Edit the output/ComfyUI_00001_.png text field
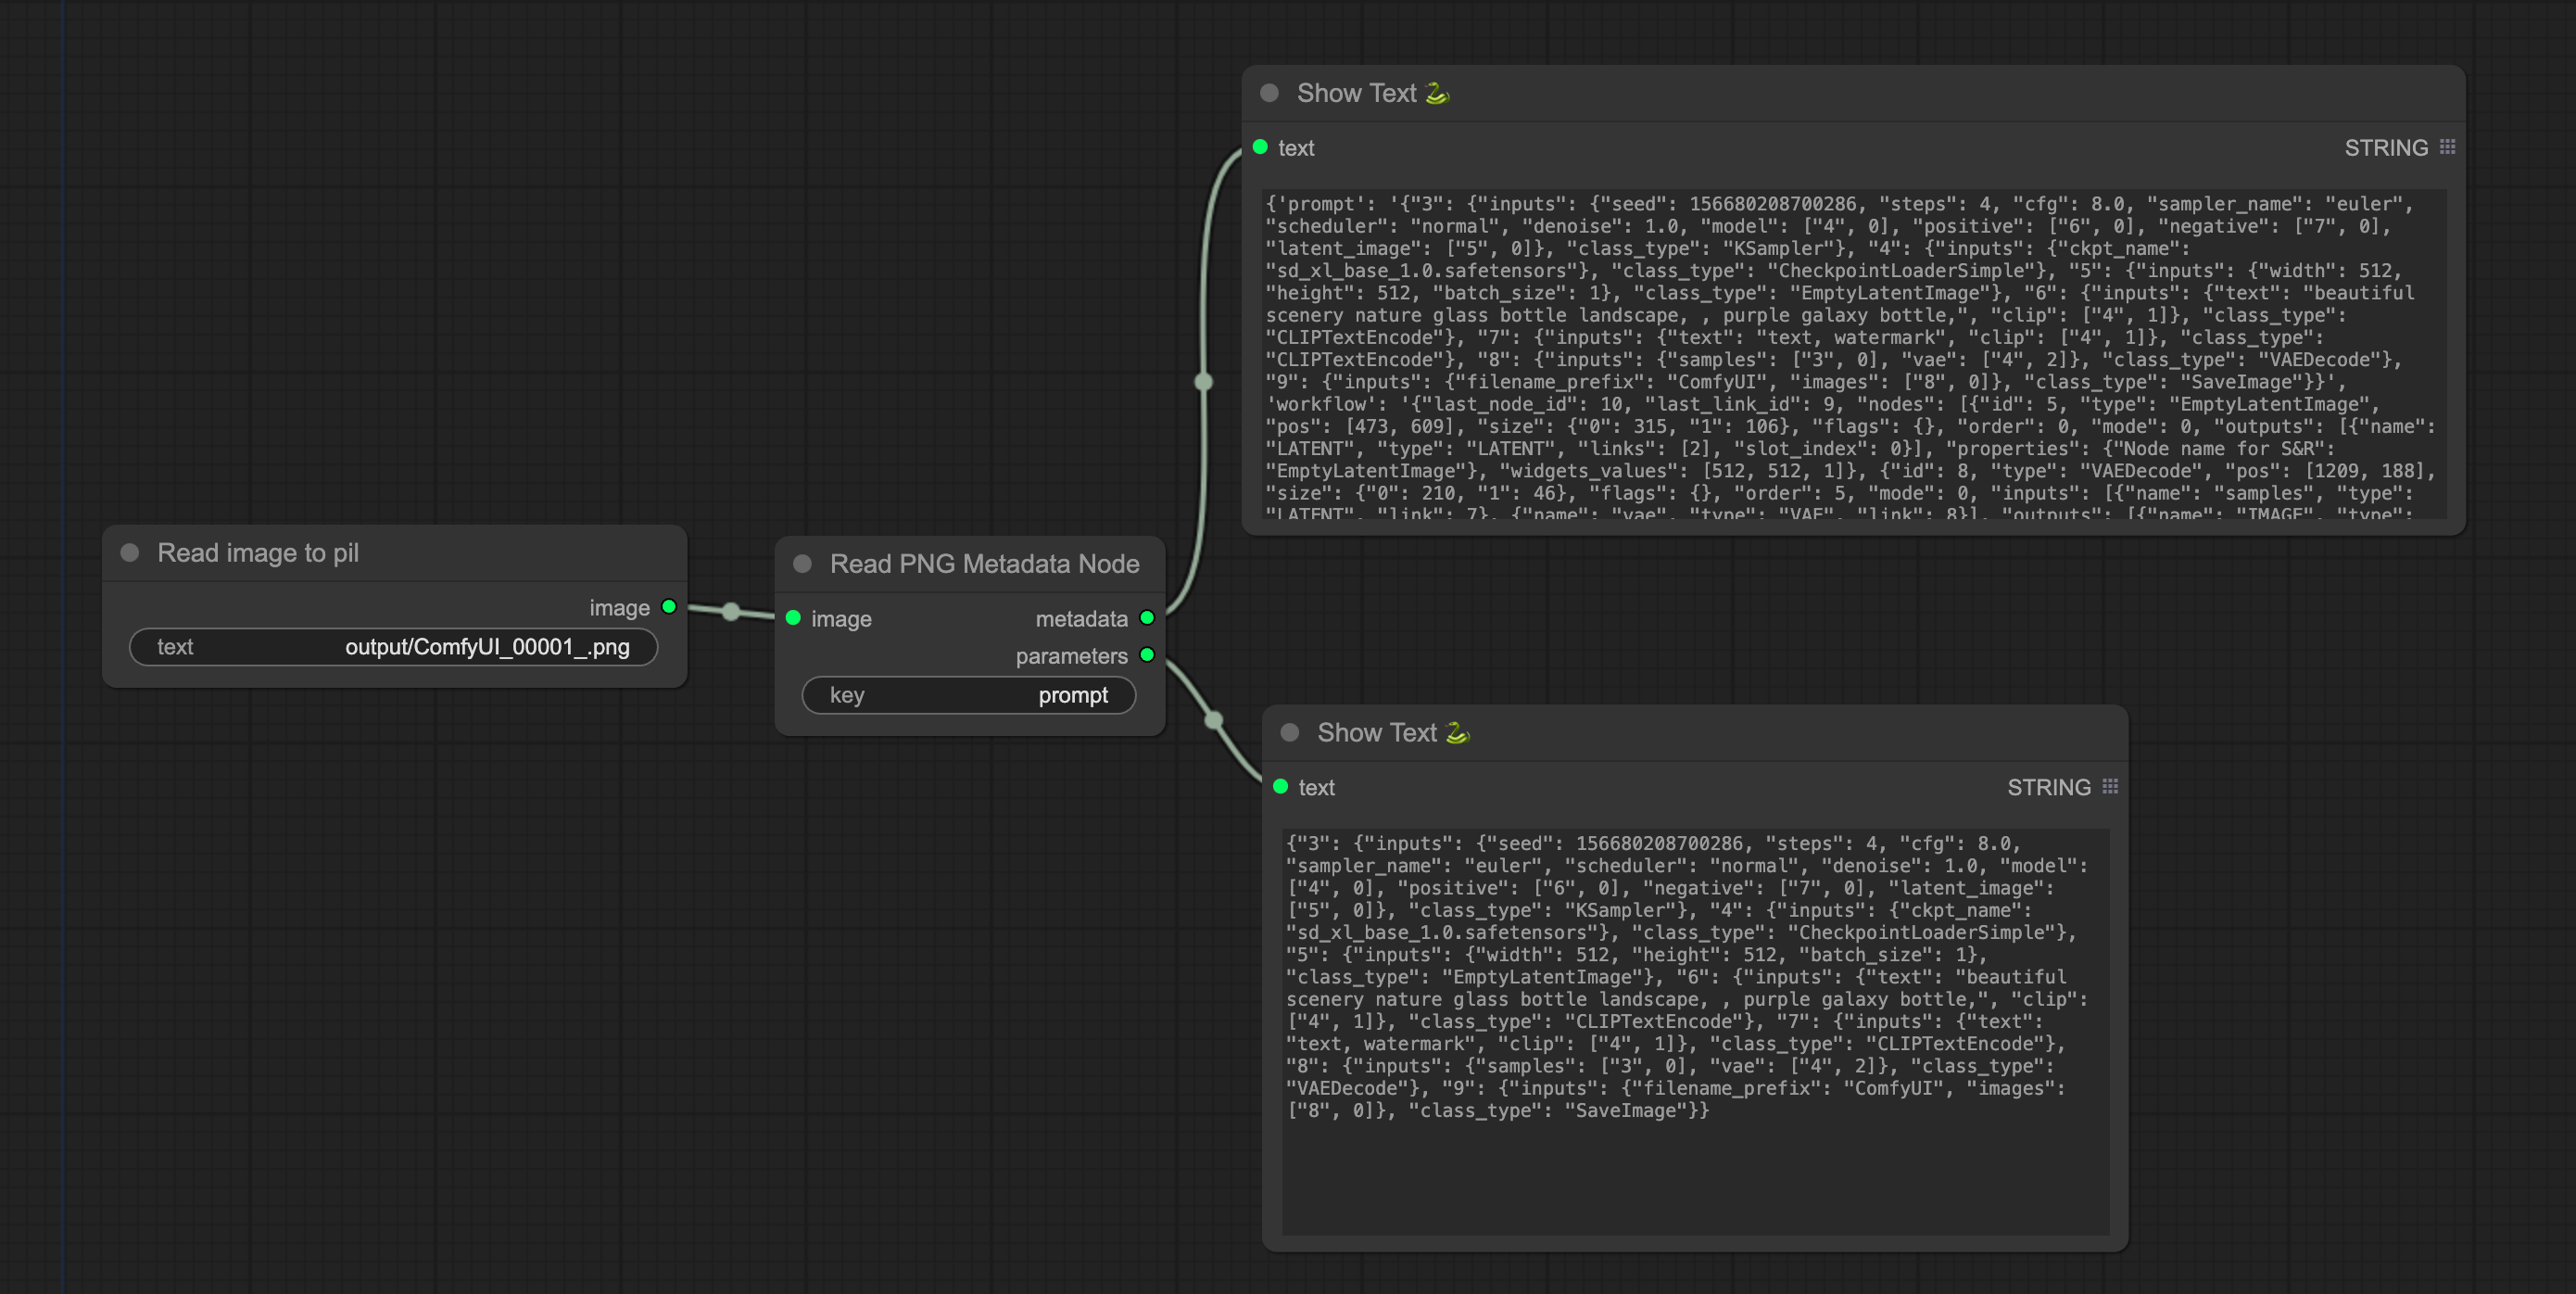Screen dimensions: 2576x1294 point(393,647)
